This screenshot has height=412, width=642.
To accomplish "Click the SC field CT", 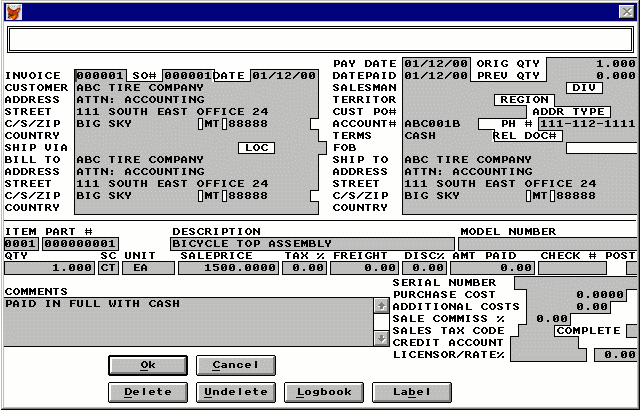I will coord(109,268).
